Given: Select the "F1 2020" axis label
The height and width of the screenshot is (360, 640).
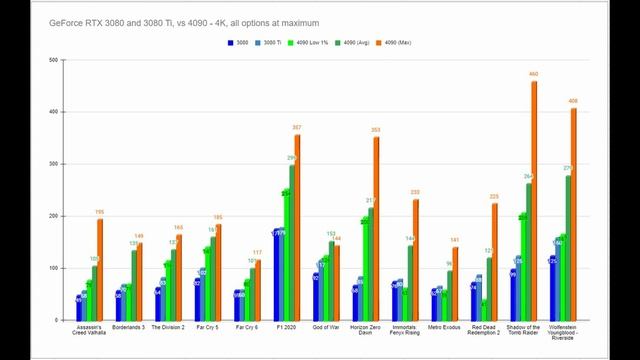Looking at the screenshot, I should point(286,327).
